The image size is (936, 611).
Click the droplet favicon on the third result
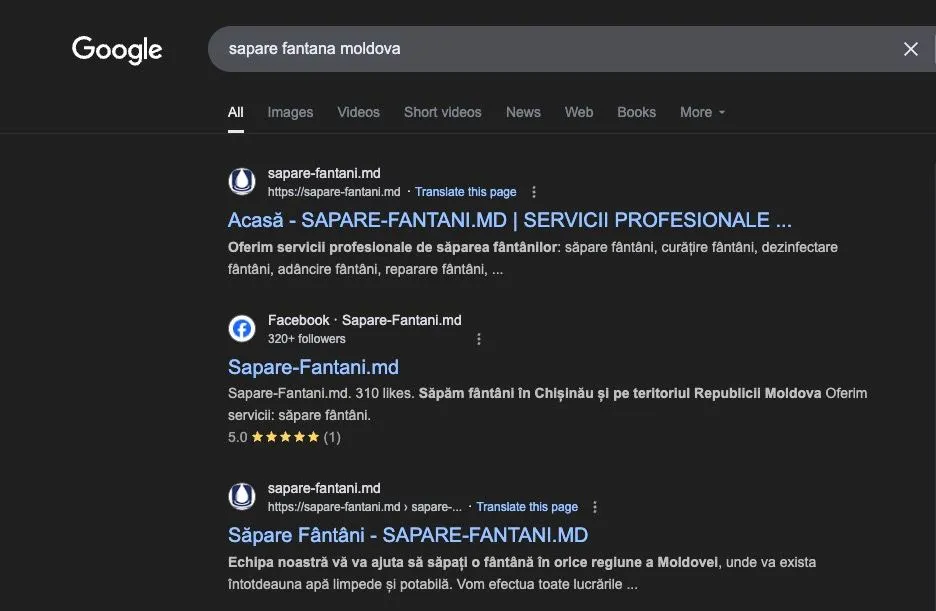click(241, 495)
